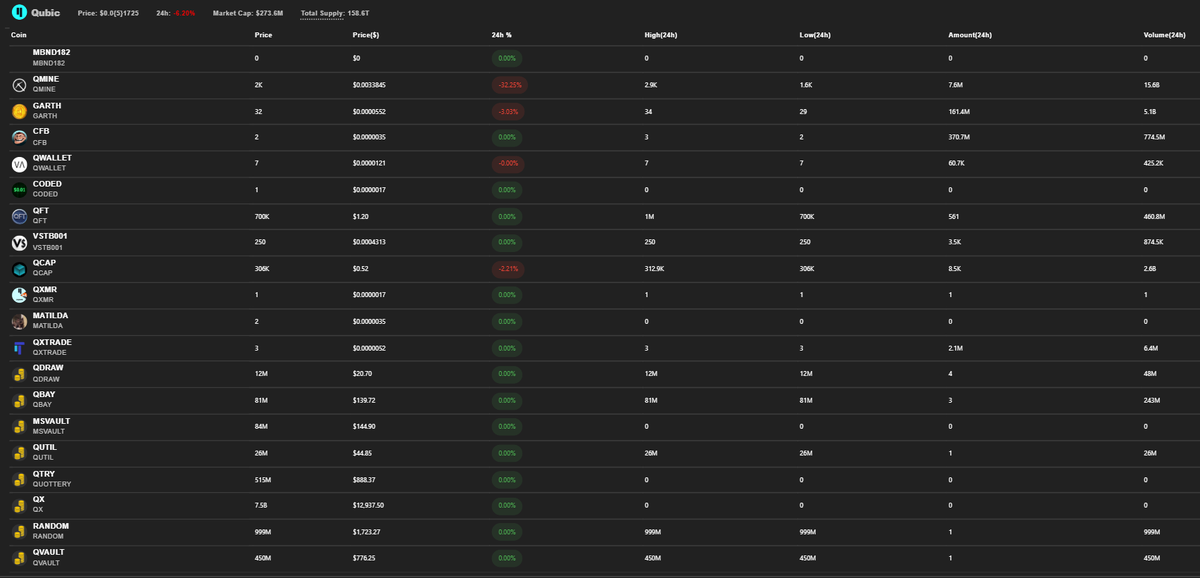Click the QUTIL coin icon

19,453
